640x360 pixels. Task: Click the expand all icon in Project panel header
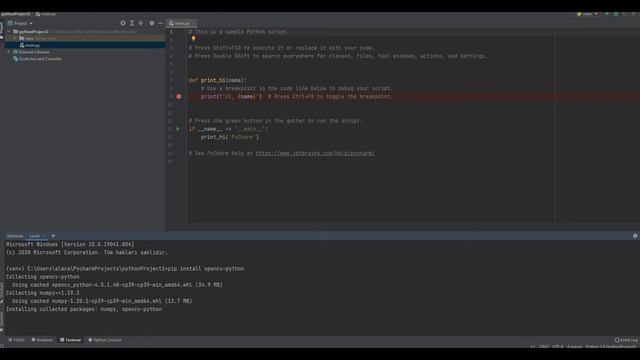(132, 23)
